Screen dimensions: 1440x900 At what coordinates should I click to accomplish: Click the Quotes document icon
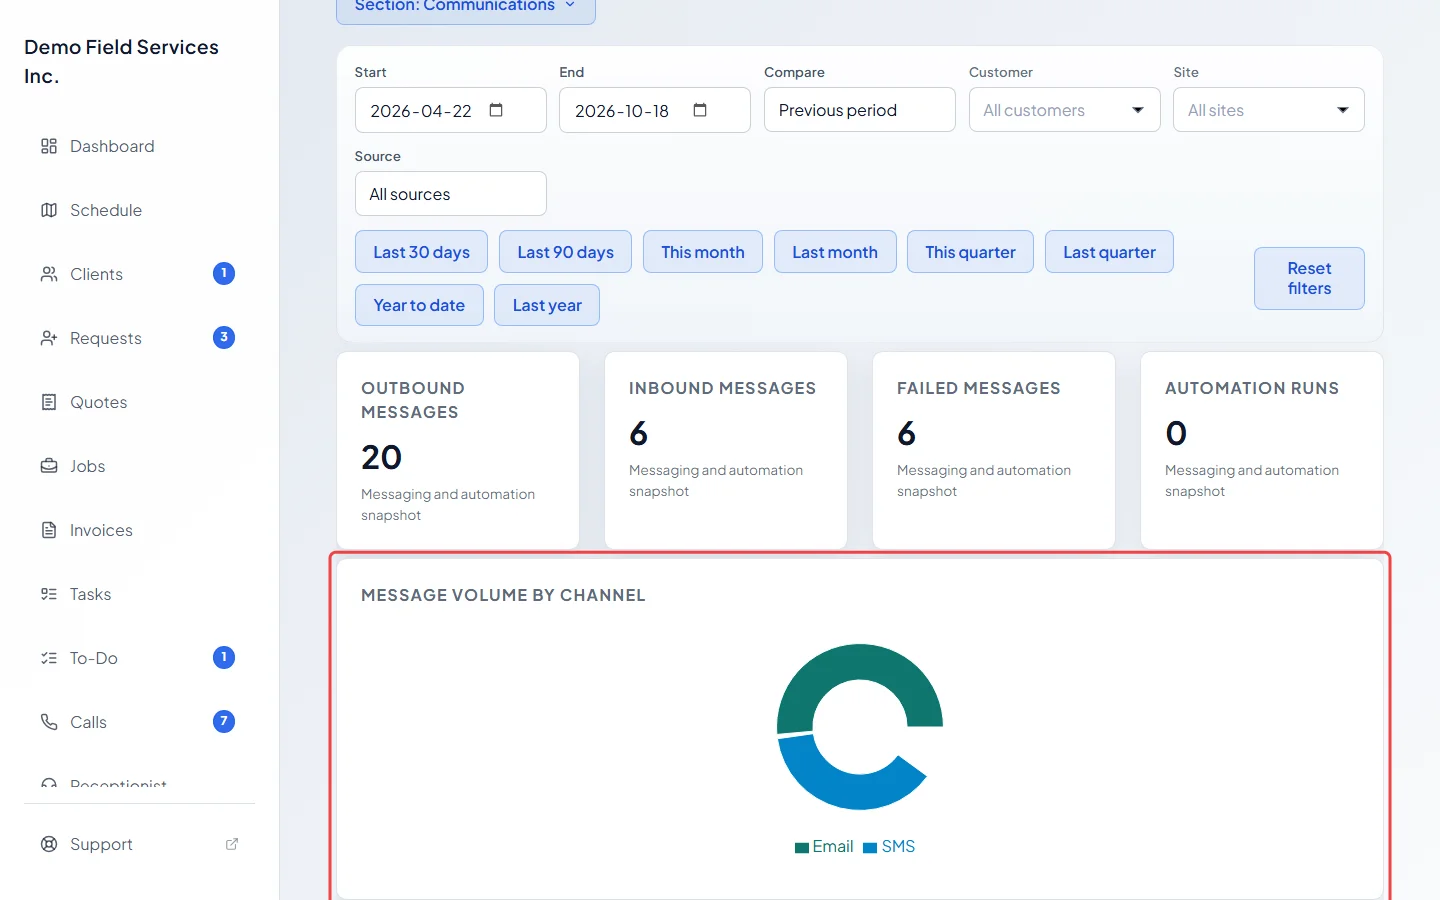49,402
